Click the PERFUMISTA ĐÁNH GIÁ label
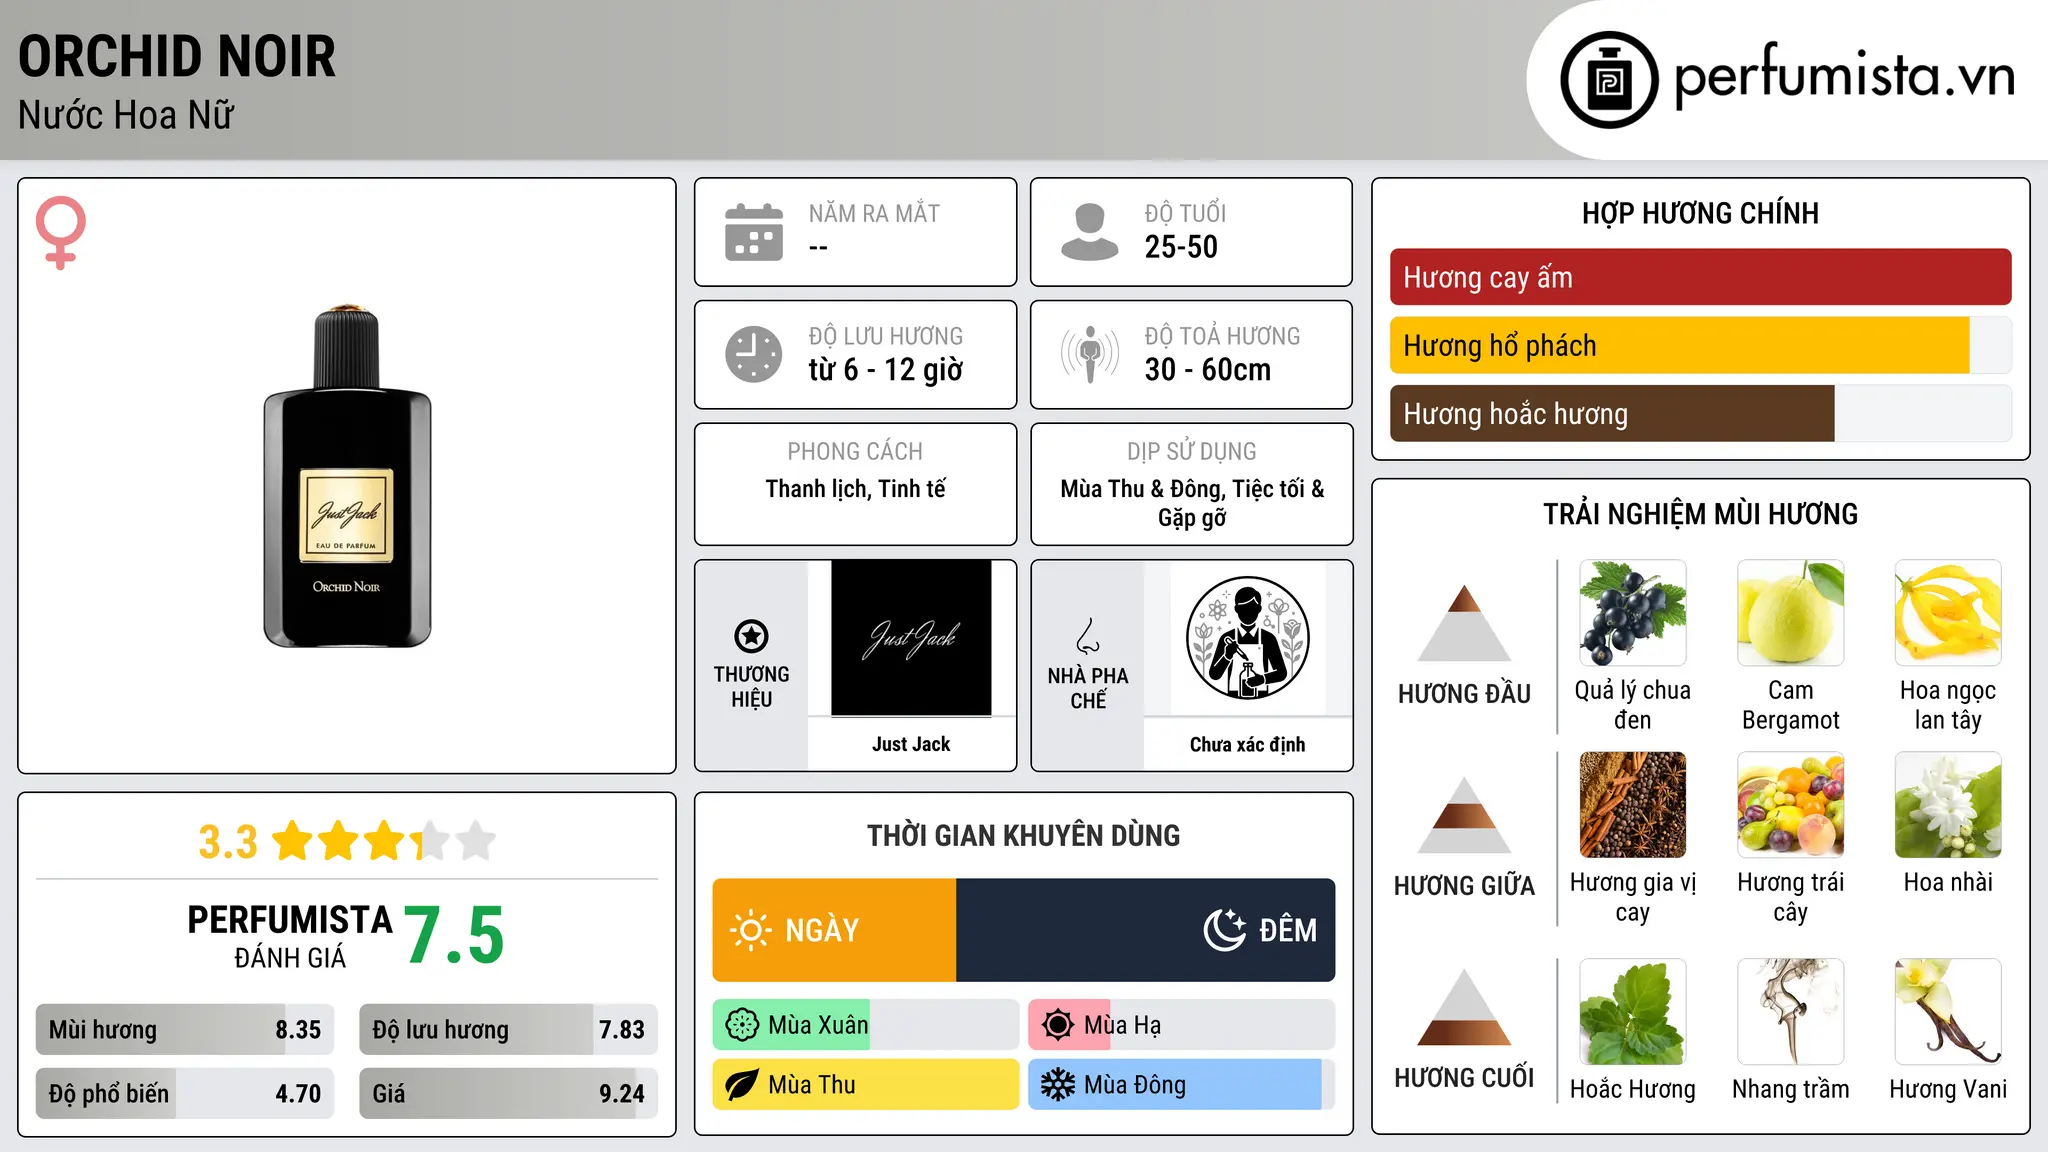This screenshot has width=2048, height=1152. coord(290,936)
